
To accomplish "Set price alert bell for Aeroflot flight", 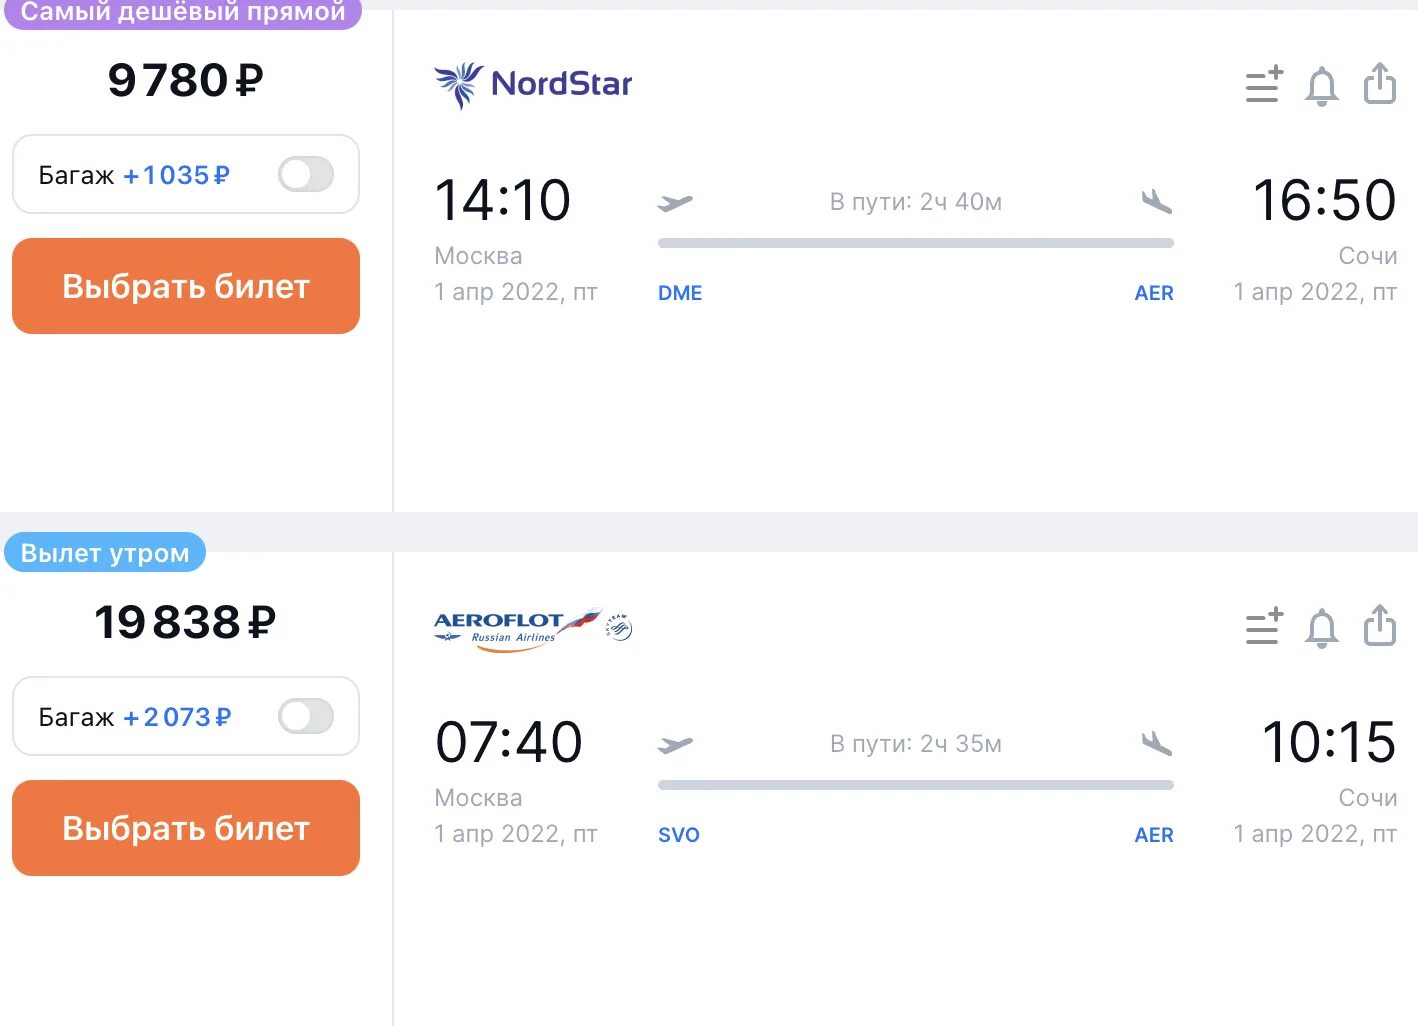I will [1322, 628].
